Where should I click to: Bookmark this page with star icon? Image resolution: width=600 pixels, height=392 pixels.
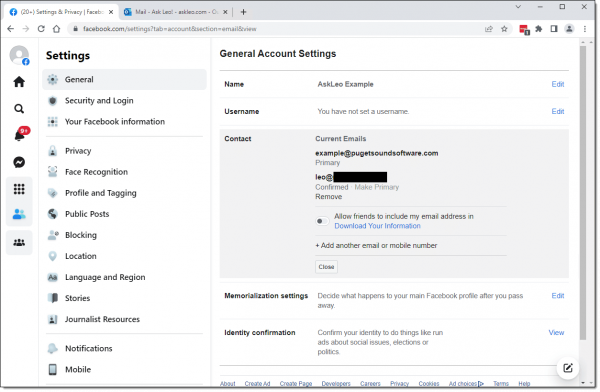coord(504,29)
